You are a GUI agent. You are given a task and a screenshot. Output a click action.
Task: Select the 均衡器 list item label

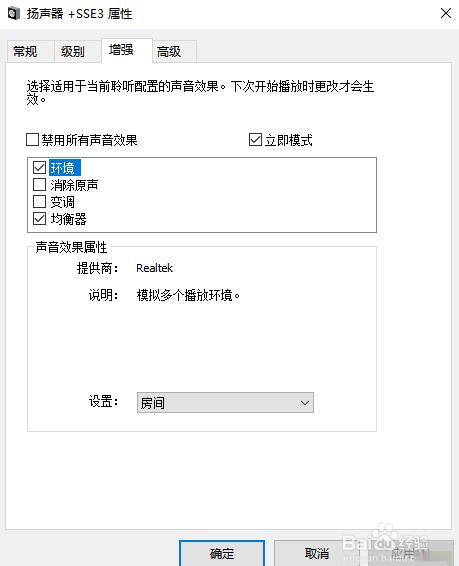coord(68,219)
